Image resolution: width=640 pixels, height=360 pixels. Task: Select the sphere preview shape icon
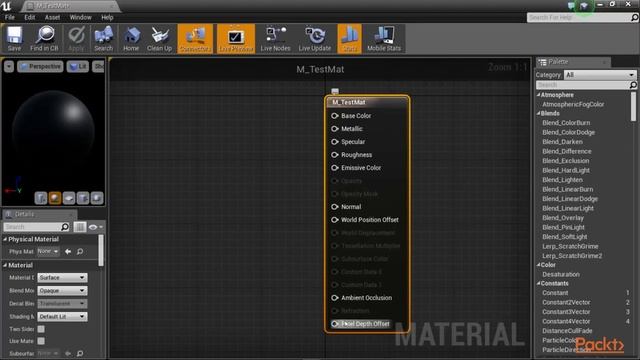click(x=55, y=198)
